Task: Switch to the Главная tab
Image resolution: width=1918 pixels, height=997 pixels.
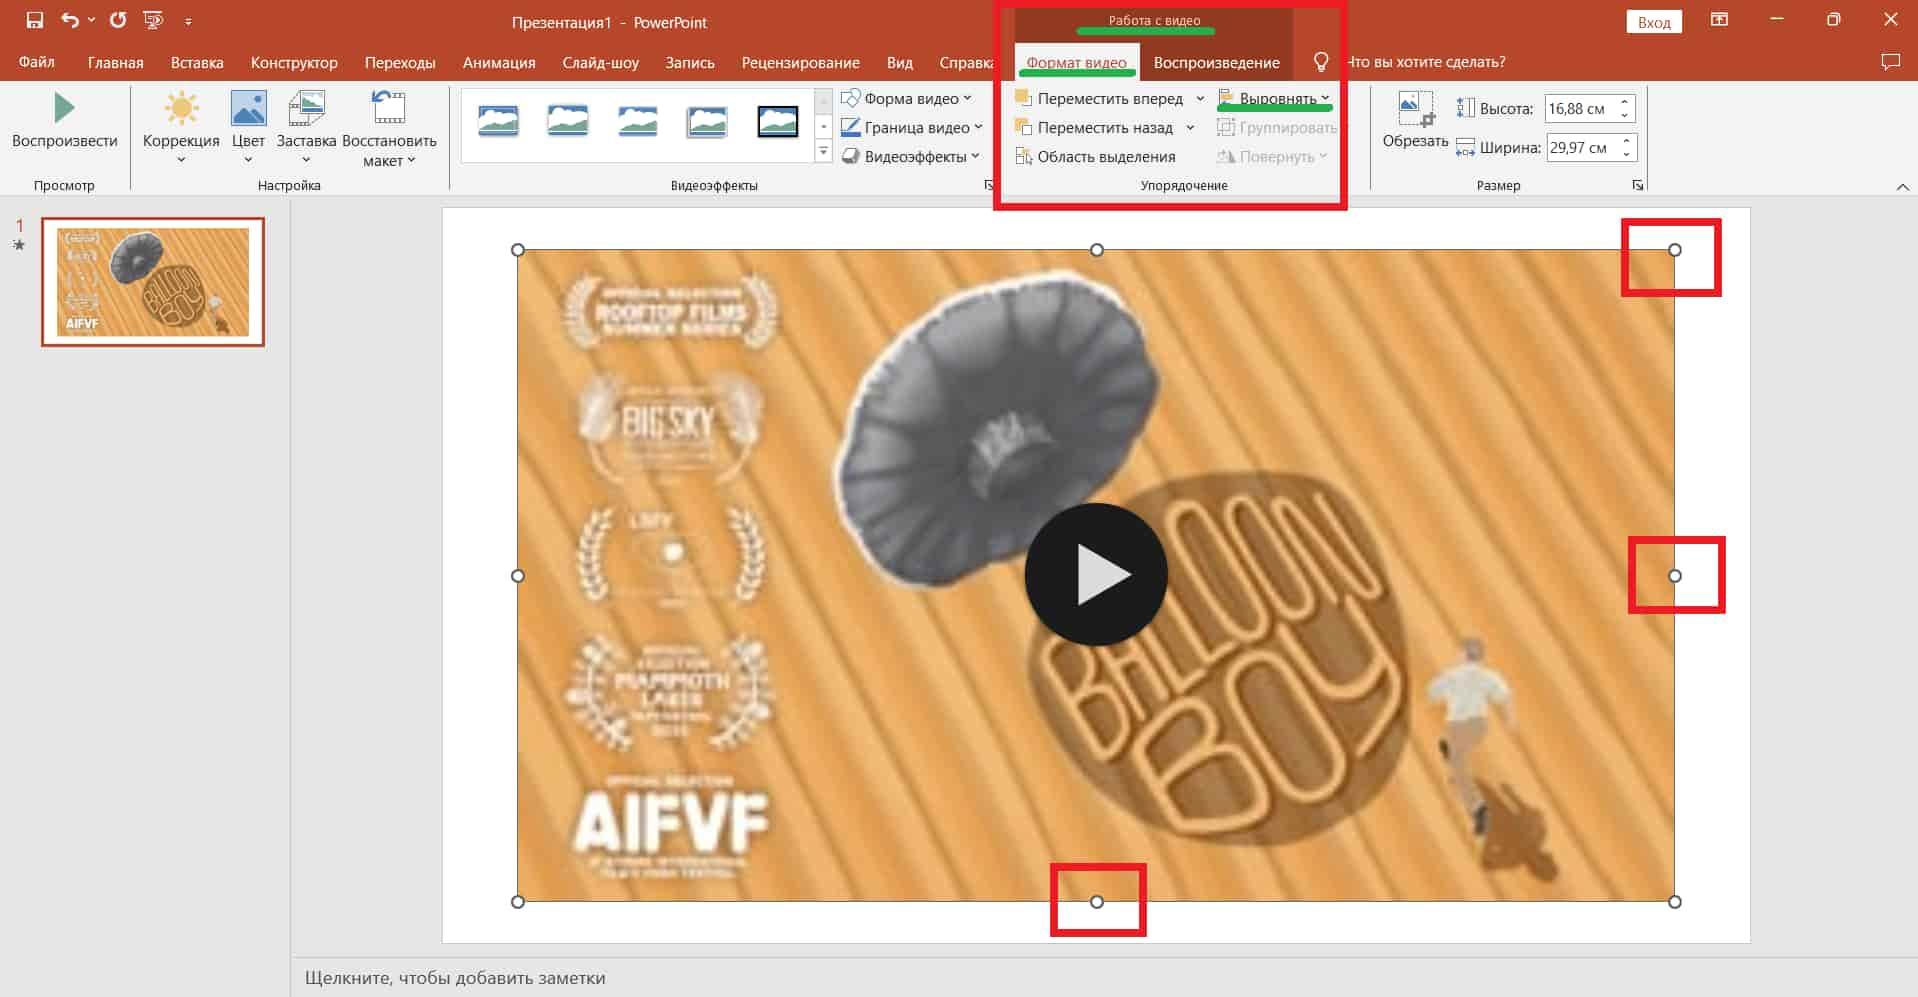Action: [115, 62]
